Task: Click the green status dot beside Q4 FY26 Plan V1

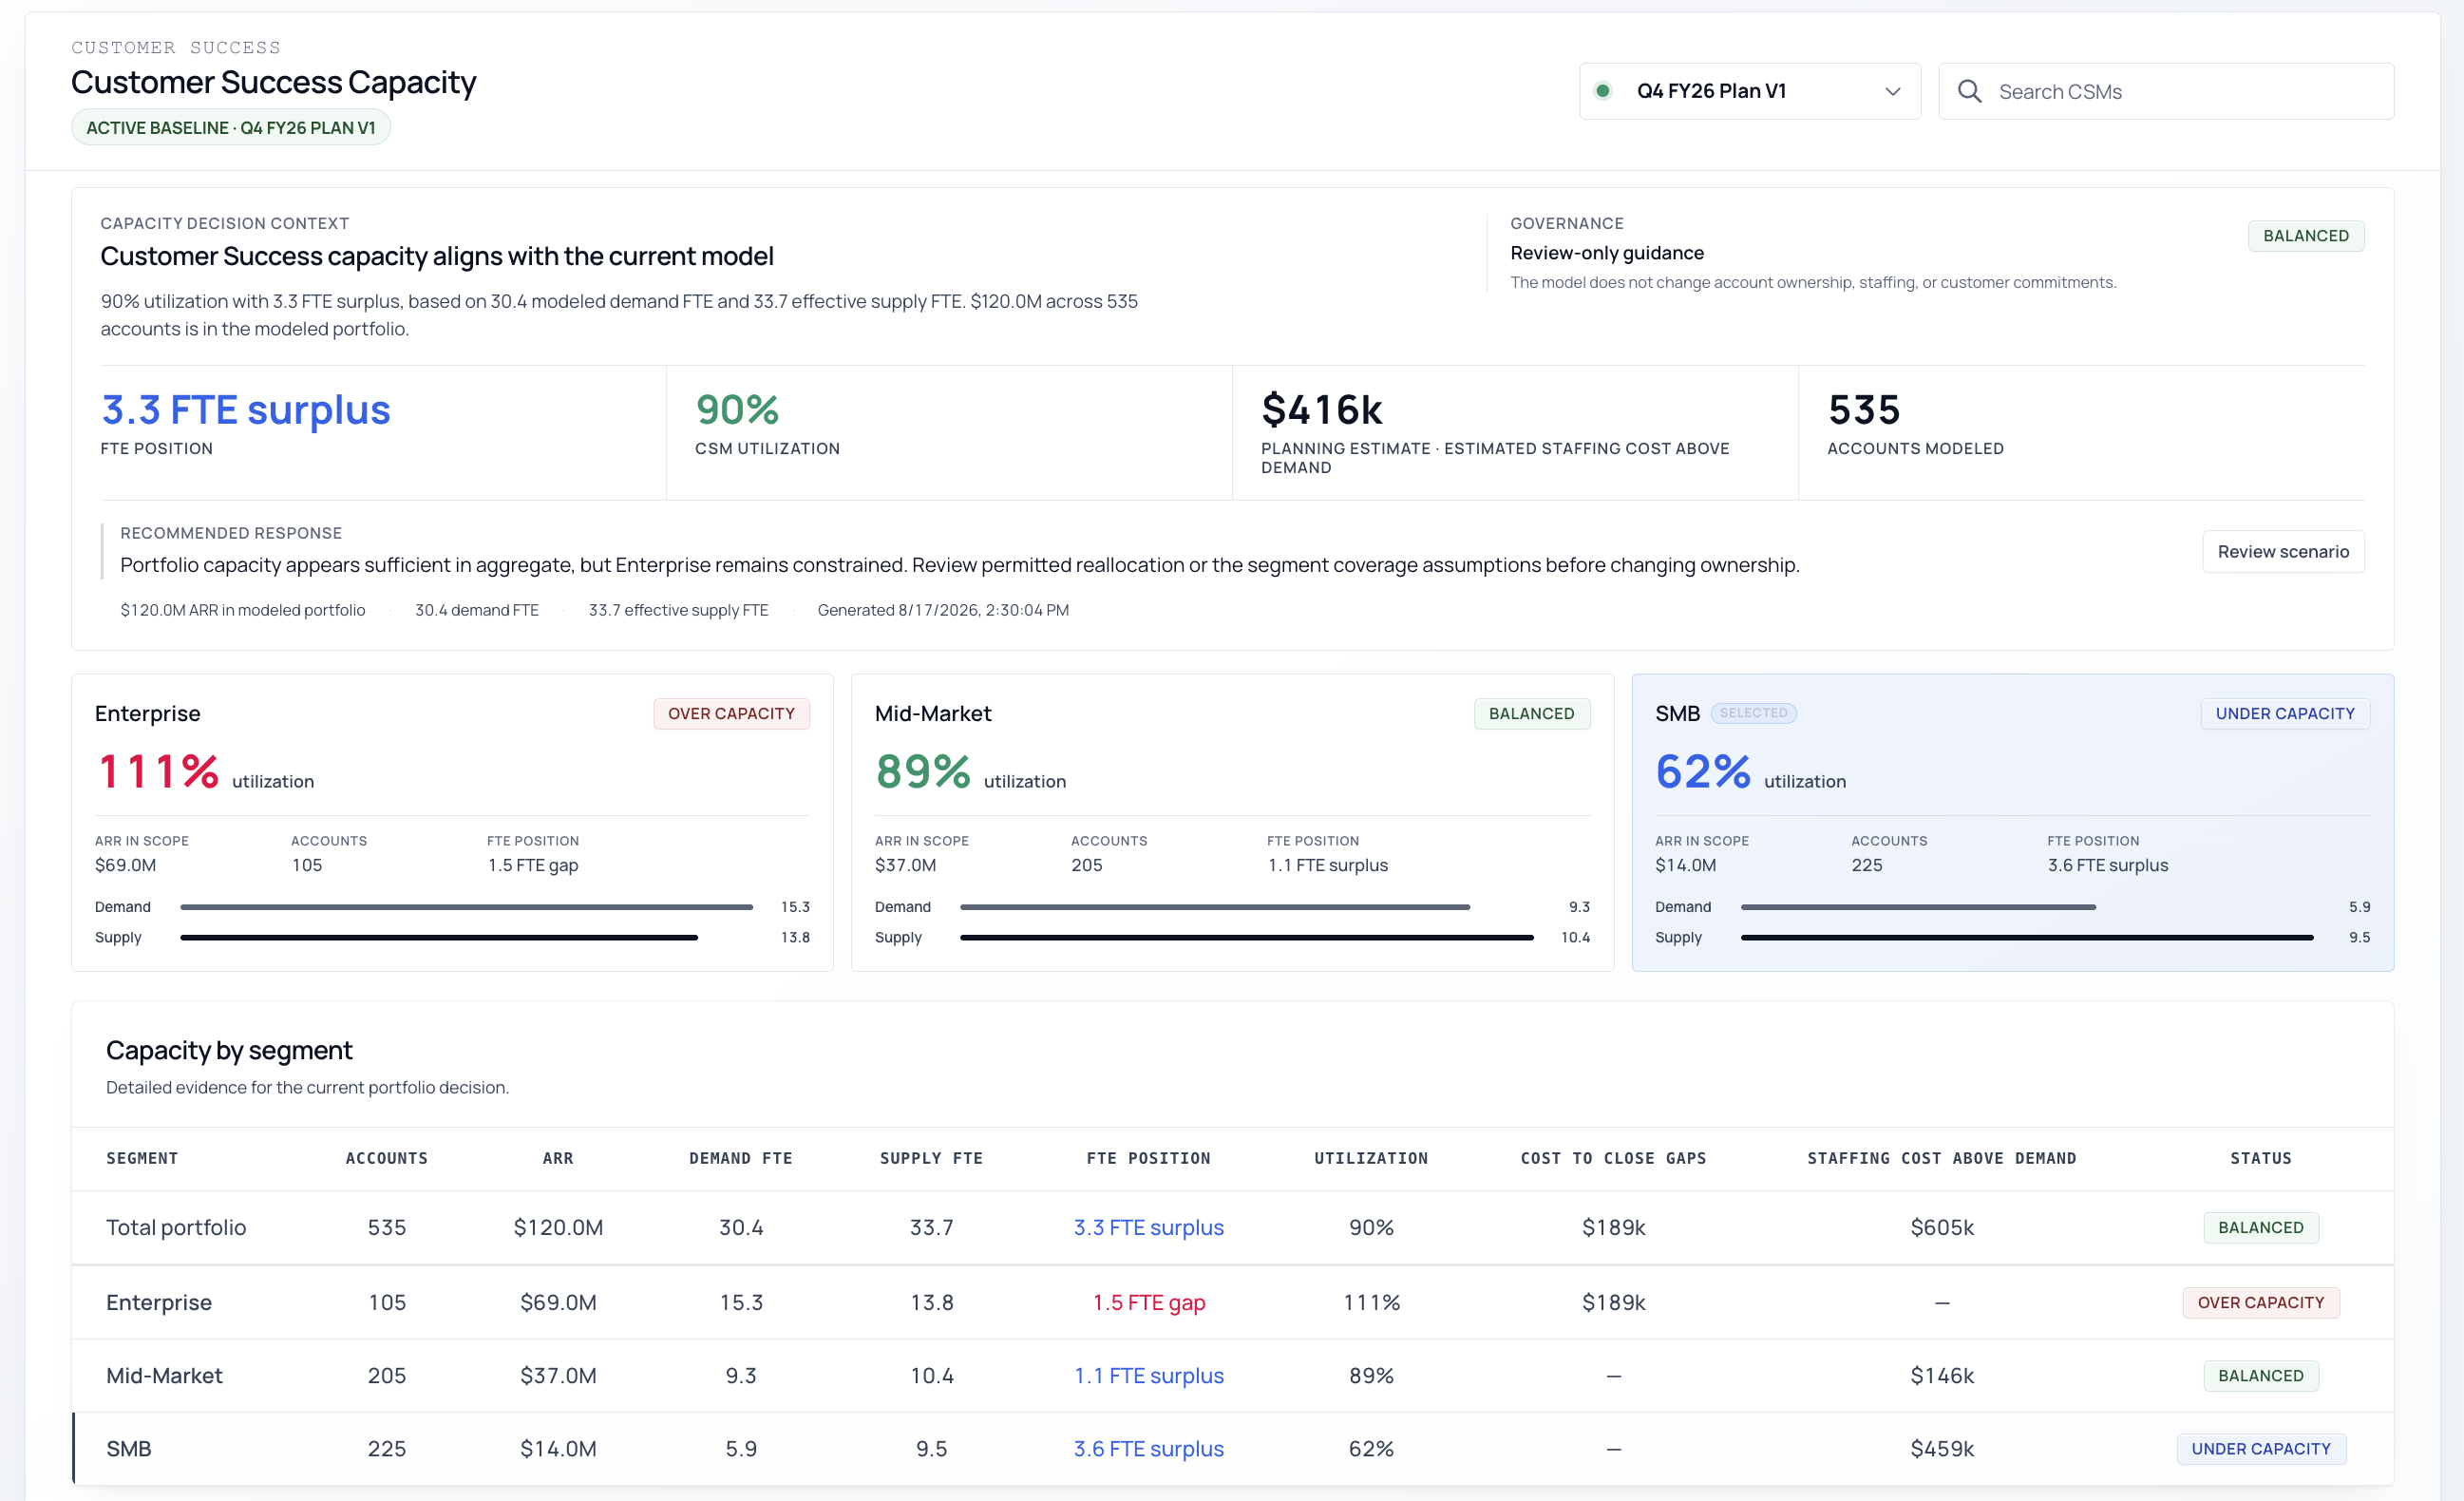Action: (x=1603, y=91)
